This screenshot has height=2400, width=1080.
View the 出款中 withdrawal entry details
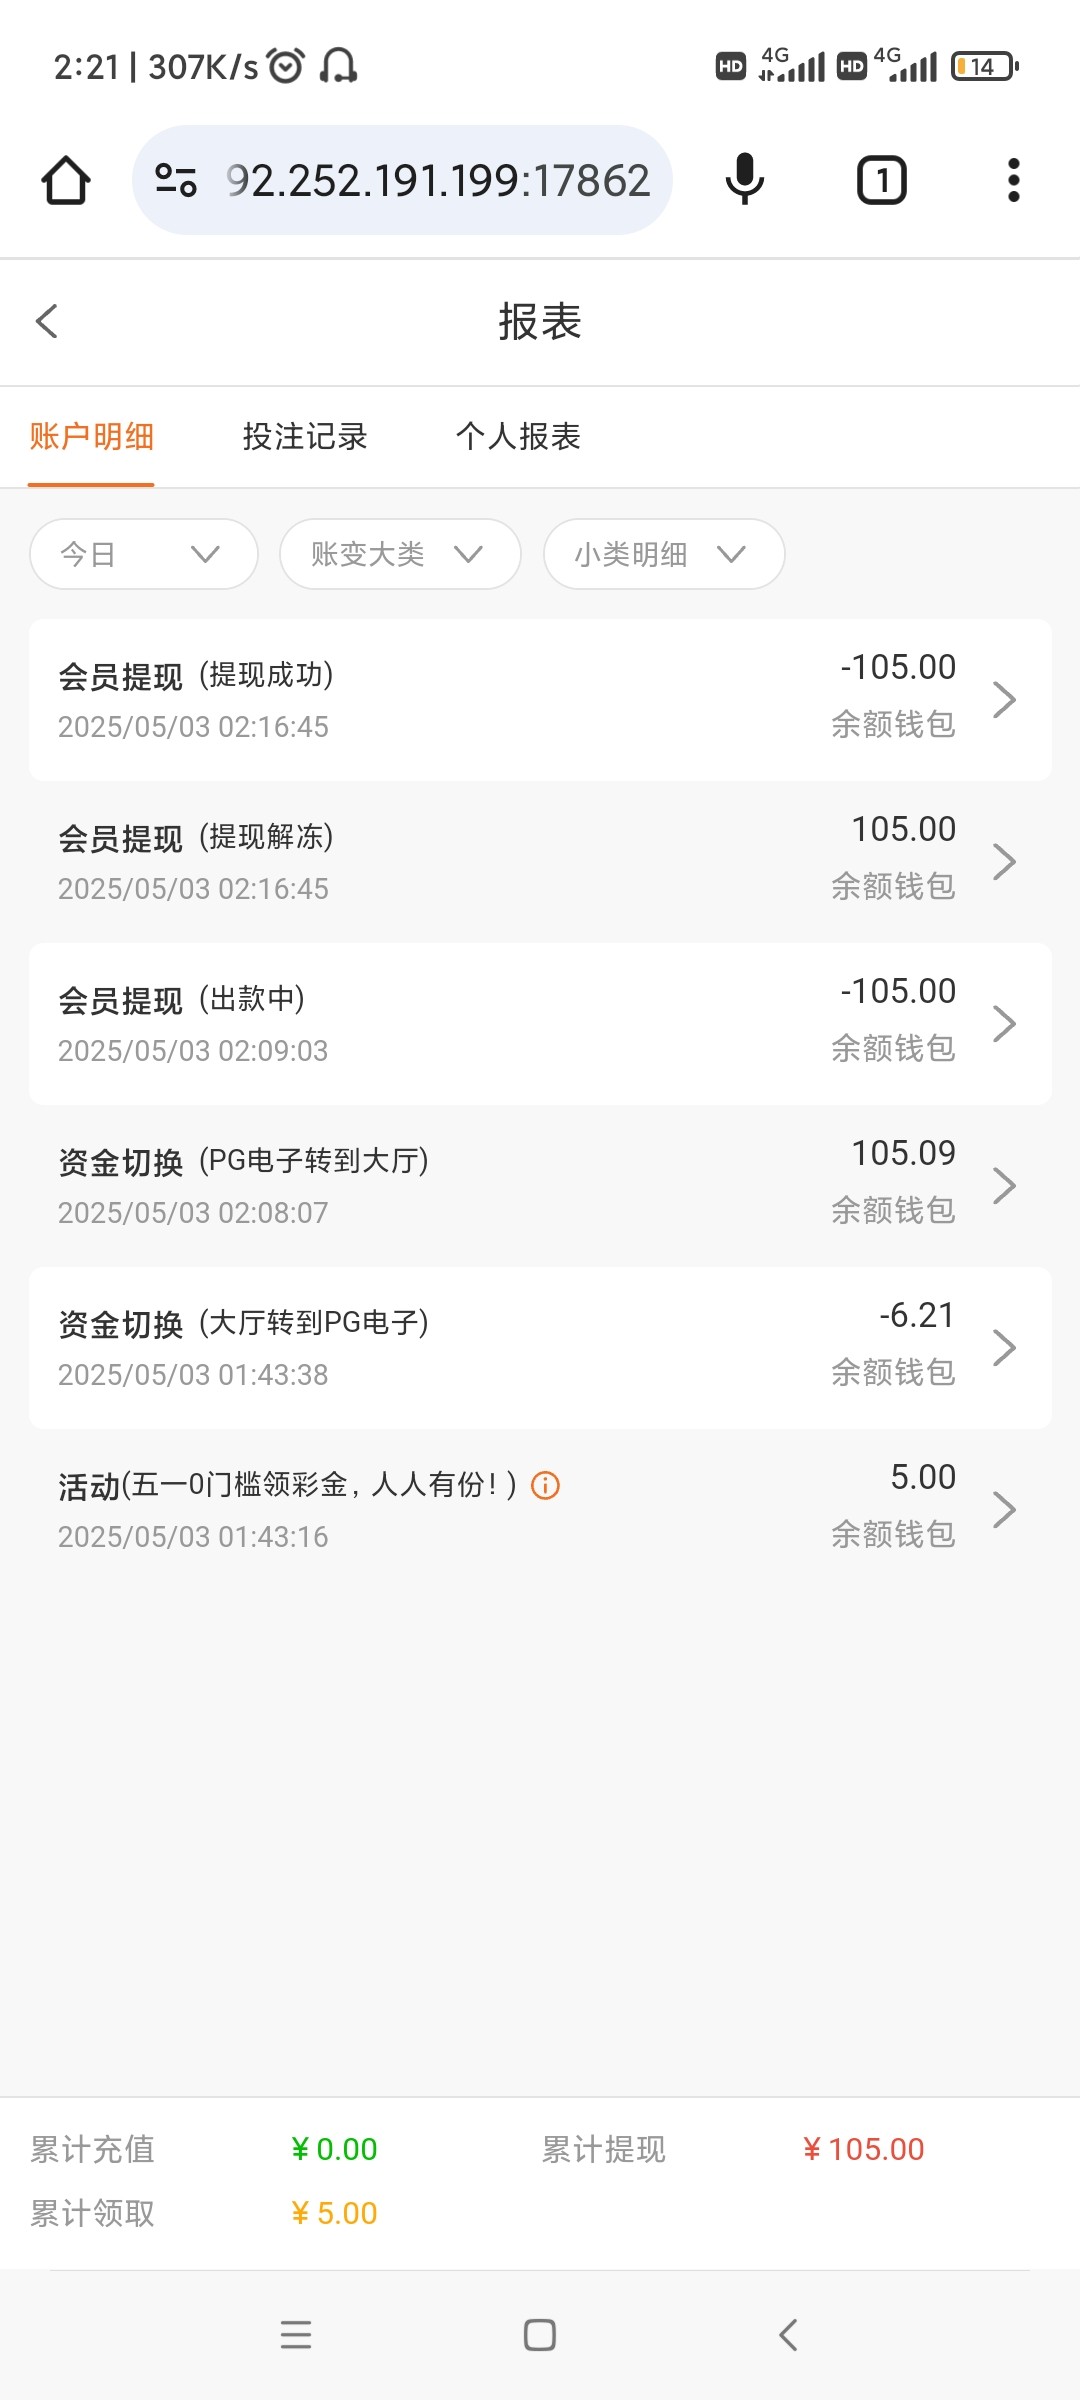540,1024
